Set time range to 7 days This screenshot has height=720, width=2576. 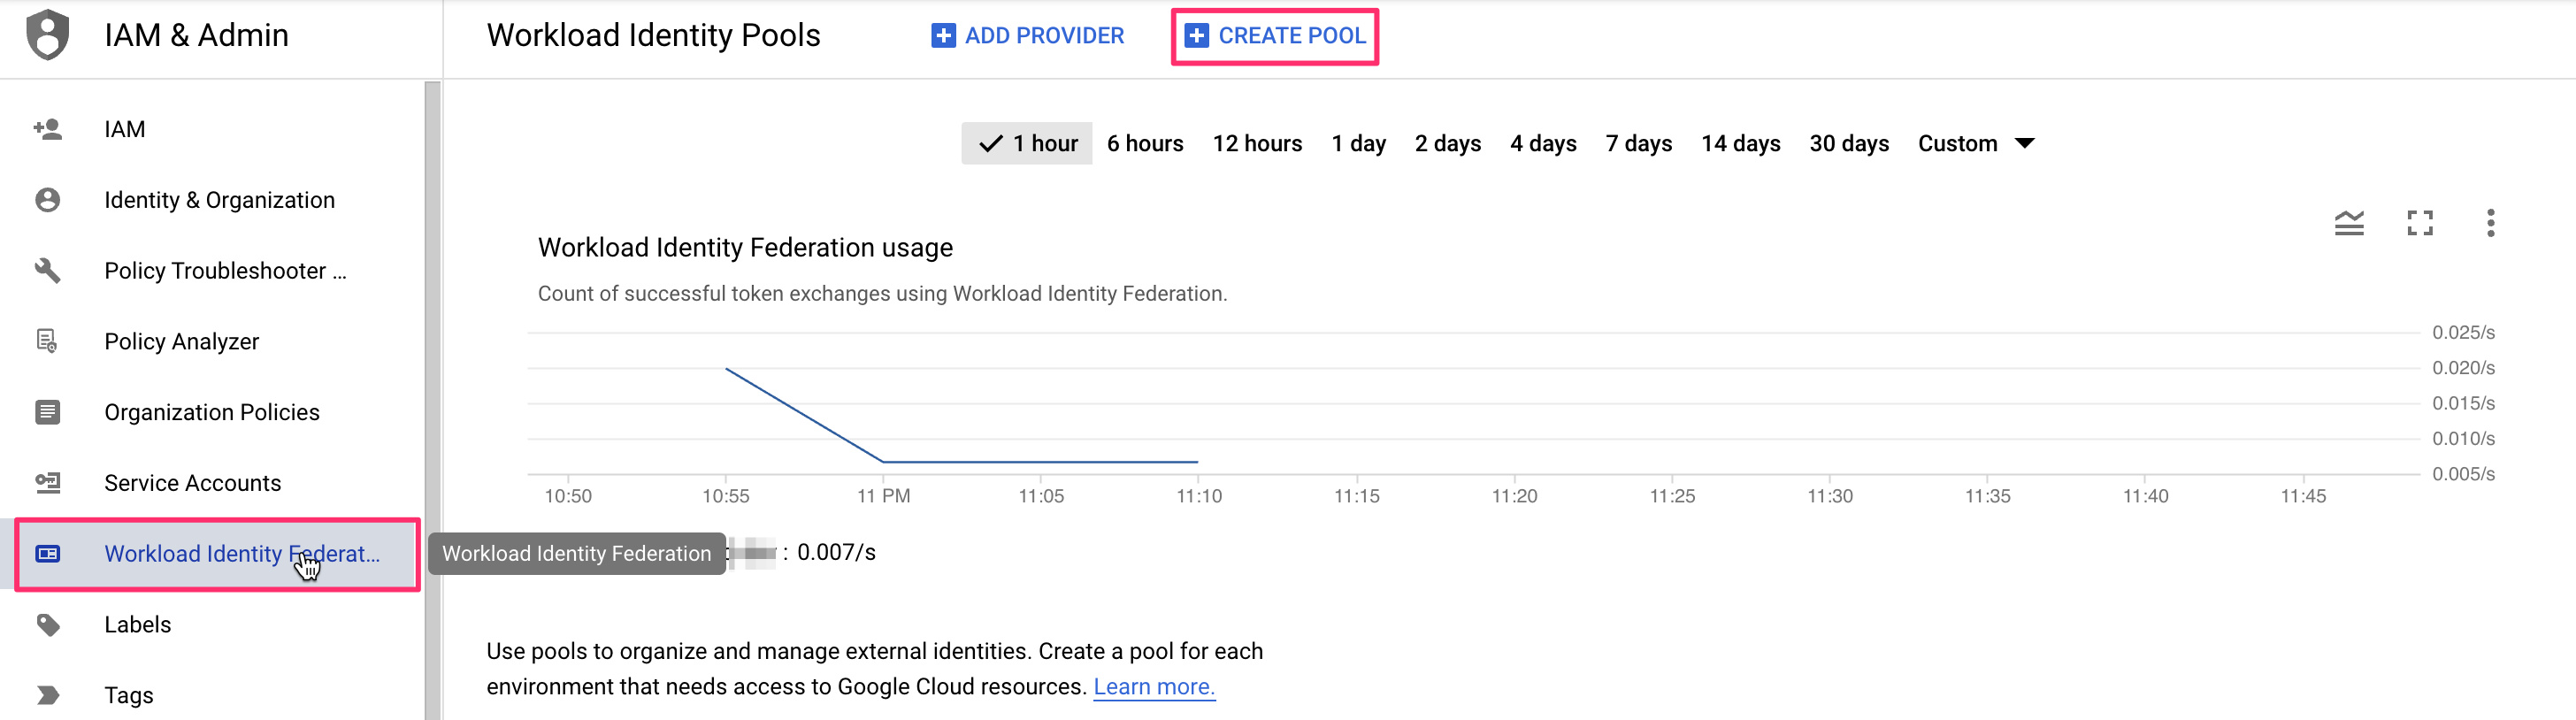coord(1638,144)
